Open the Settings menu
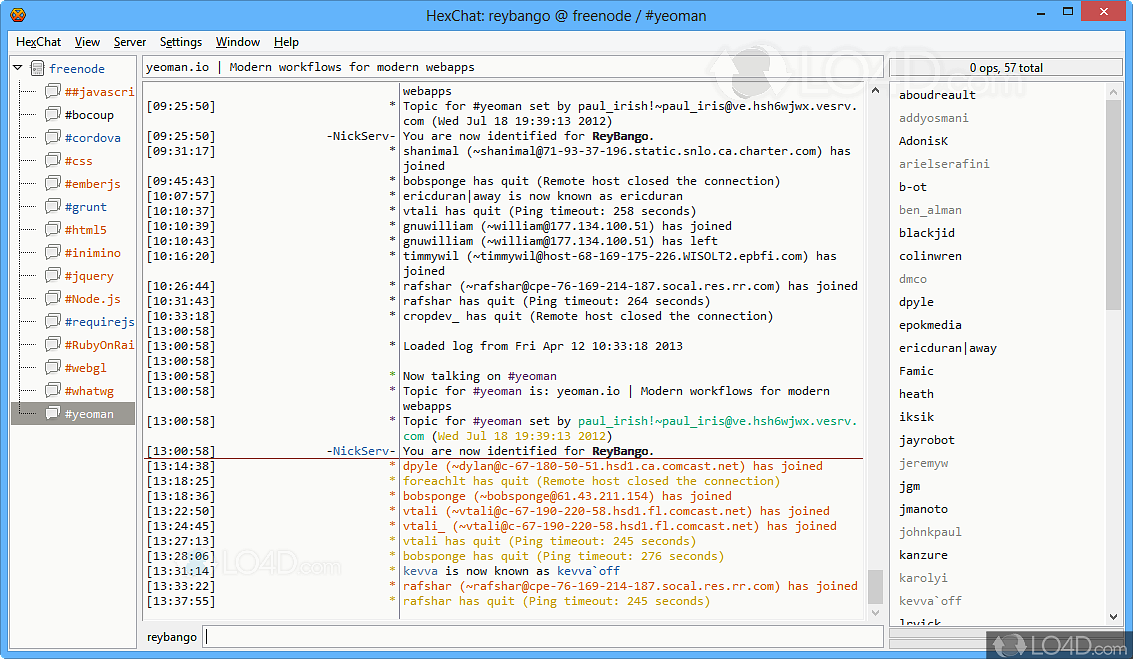Screen dimensions: 1133x659 [x=180, y=42]
